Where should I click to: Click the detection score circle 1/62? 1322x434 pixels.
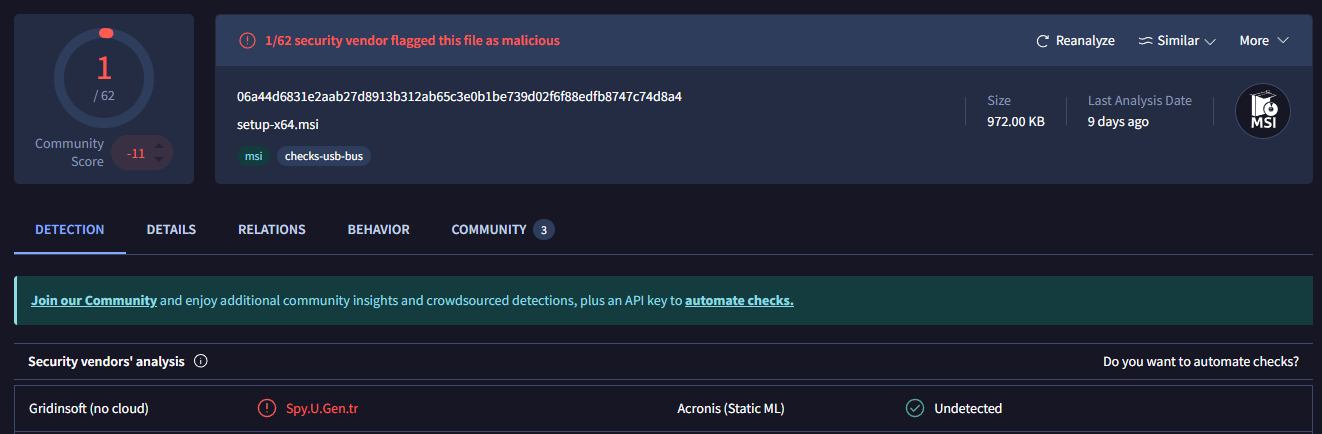pyautogui.click(x=104, y=78)
